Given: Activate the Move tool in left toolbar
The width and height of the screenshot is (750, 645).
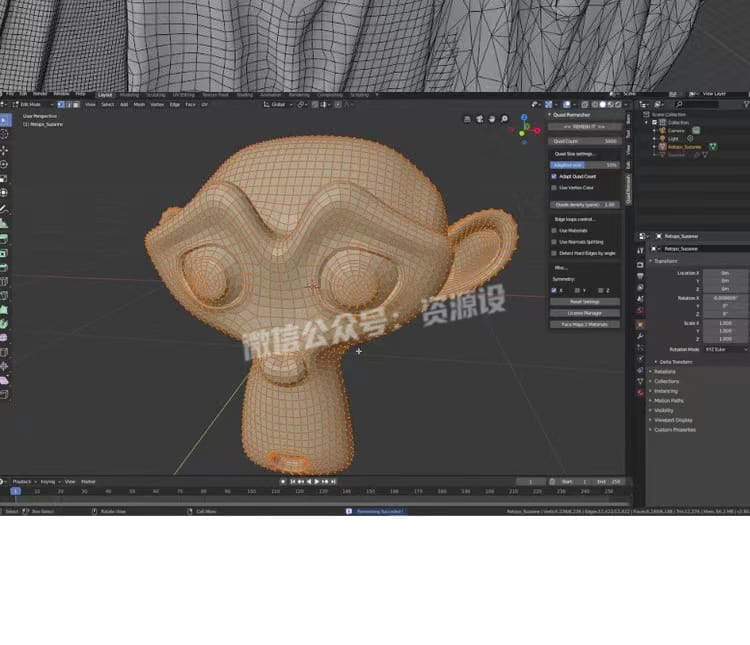Looking at the screenshot, I should click(4, 150).
